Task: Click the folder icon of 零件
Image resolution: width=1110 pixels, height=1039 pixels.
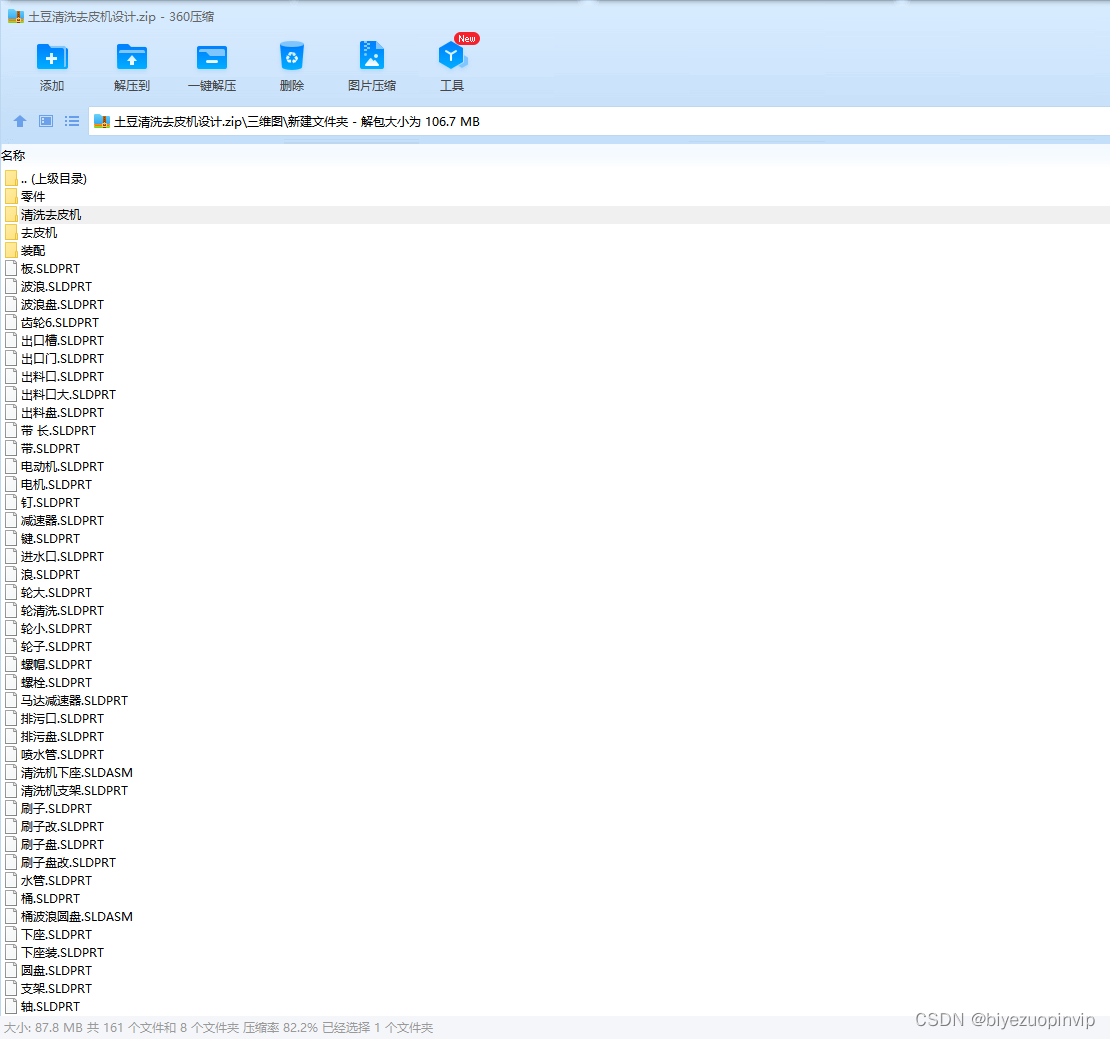Action: 11,197
